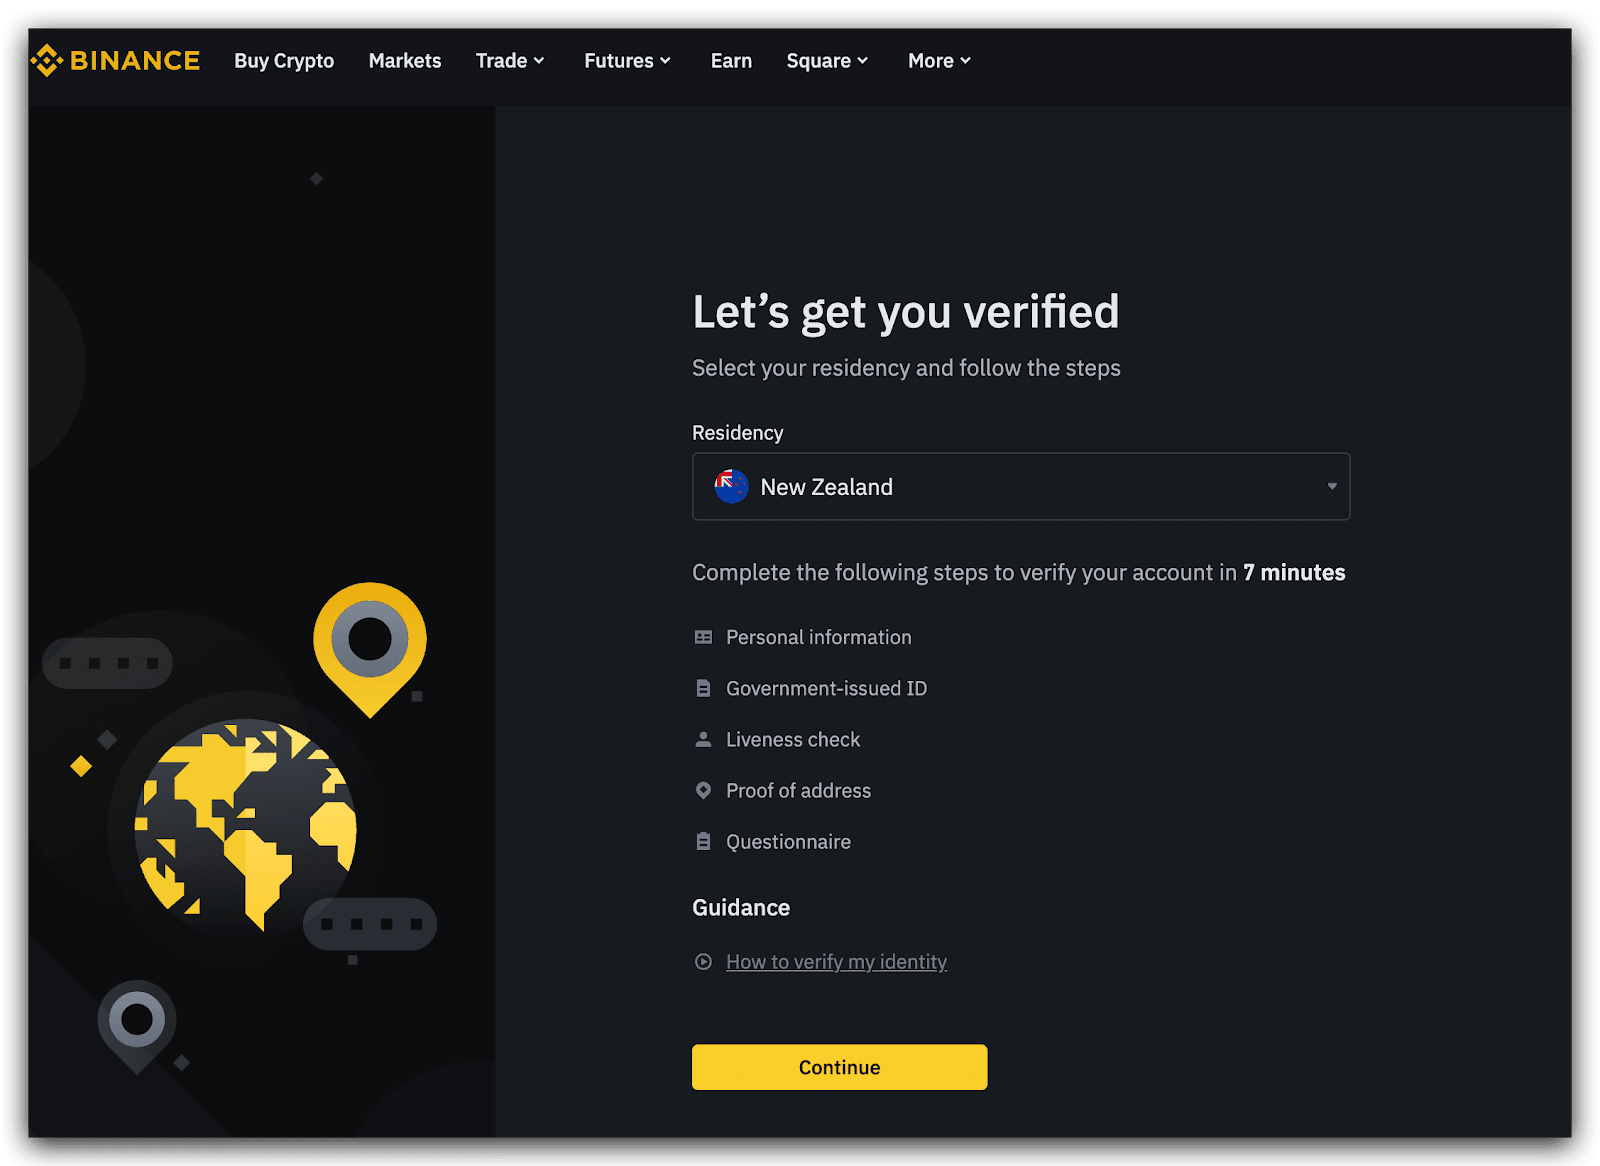This screenshot has height=1166, width=1600.
Task: Click the Government-issued ID document icon
Action: [x=703, y=688]
